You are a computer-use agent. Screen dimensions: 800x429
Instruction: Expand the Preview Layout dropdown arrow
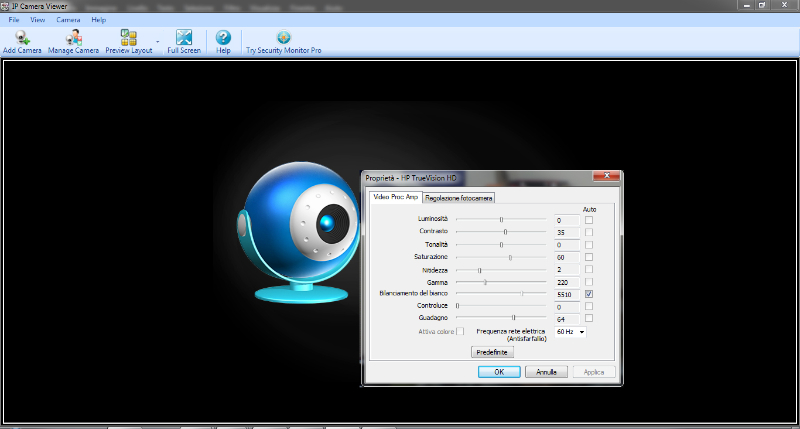tap(158, 42)
